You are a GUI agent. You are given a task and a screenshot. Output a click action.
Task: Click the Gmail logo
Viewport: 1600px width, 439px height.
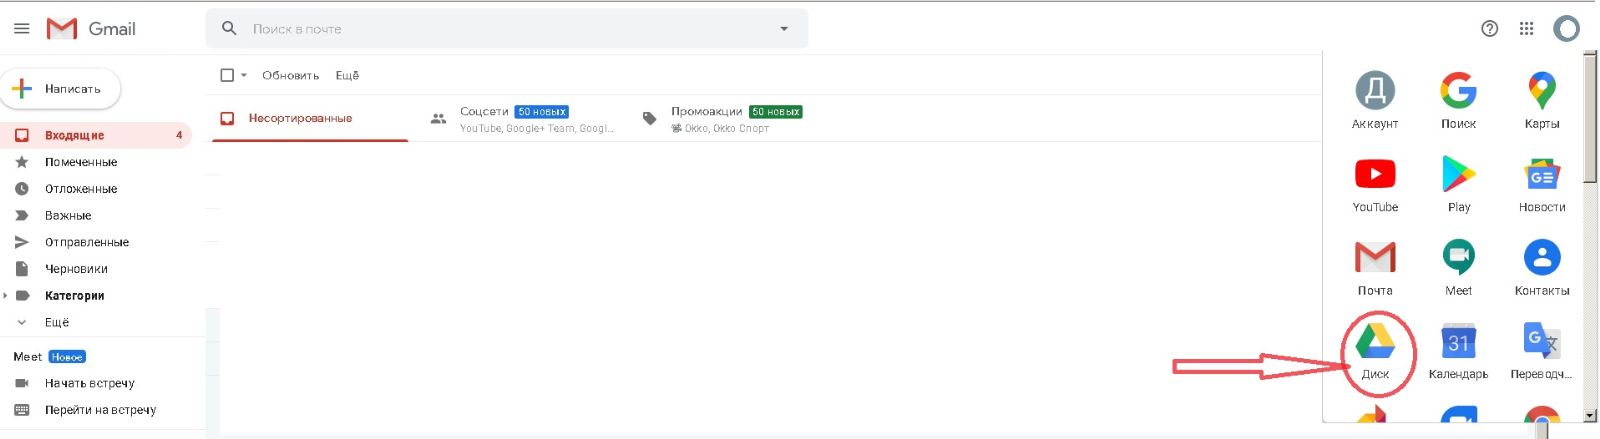(x=91, y=29)
